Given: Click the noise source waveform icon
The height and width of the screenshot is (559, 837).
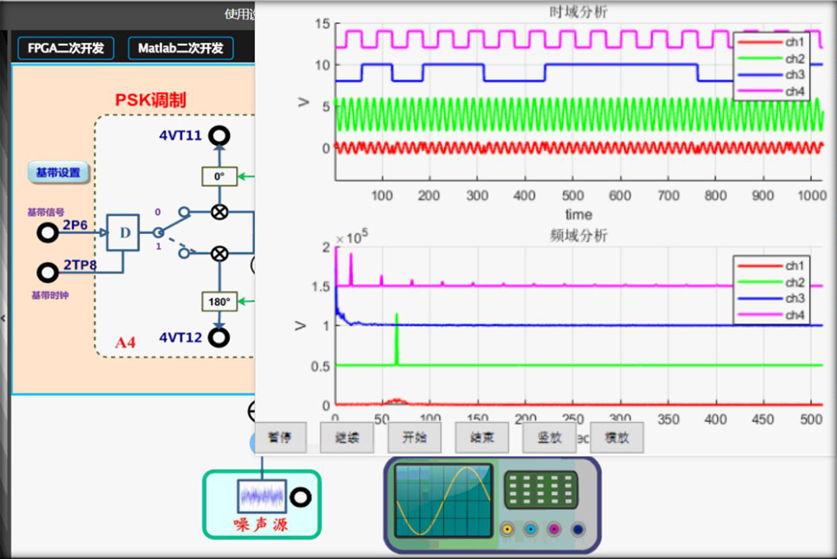Looking at the screenshot, I should point(261,497).
